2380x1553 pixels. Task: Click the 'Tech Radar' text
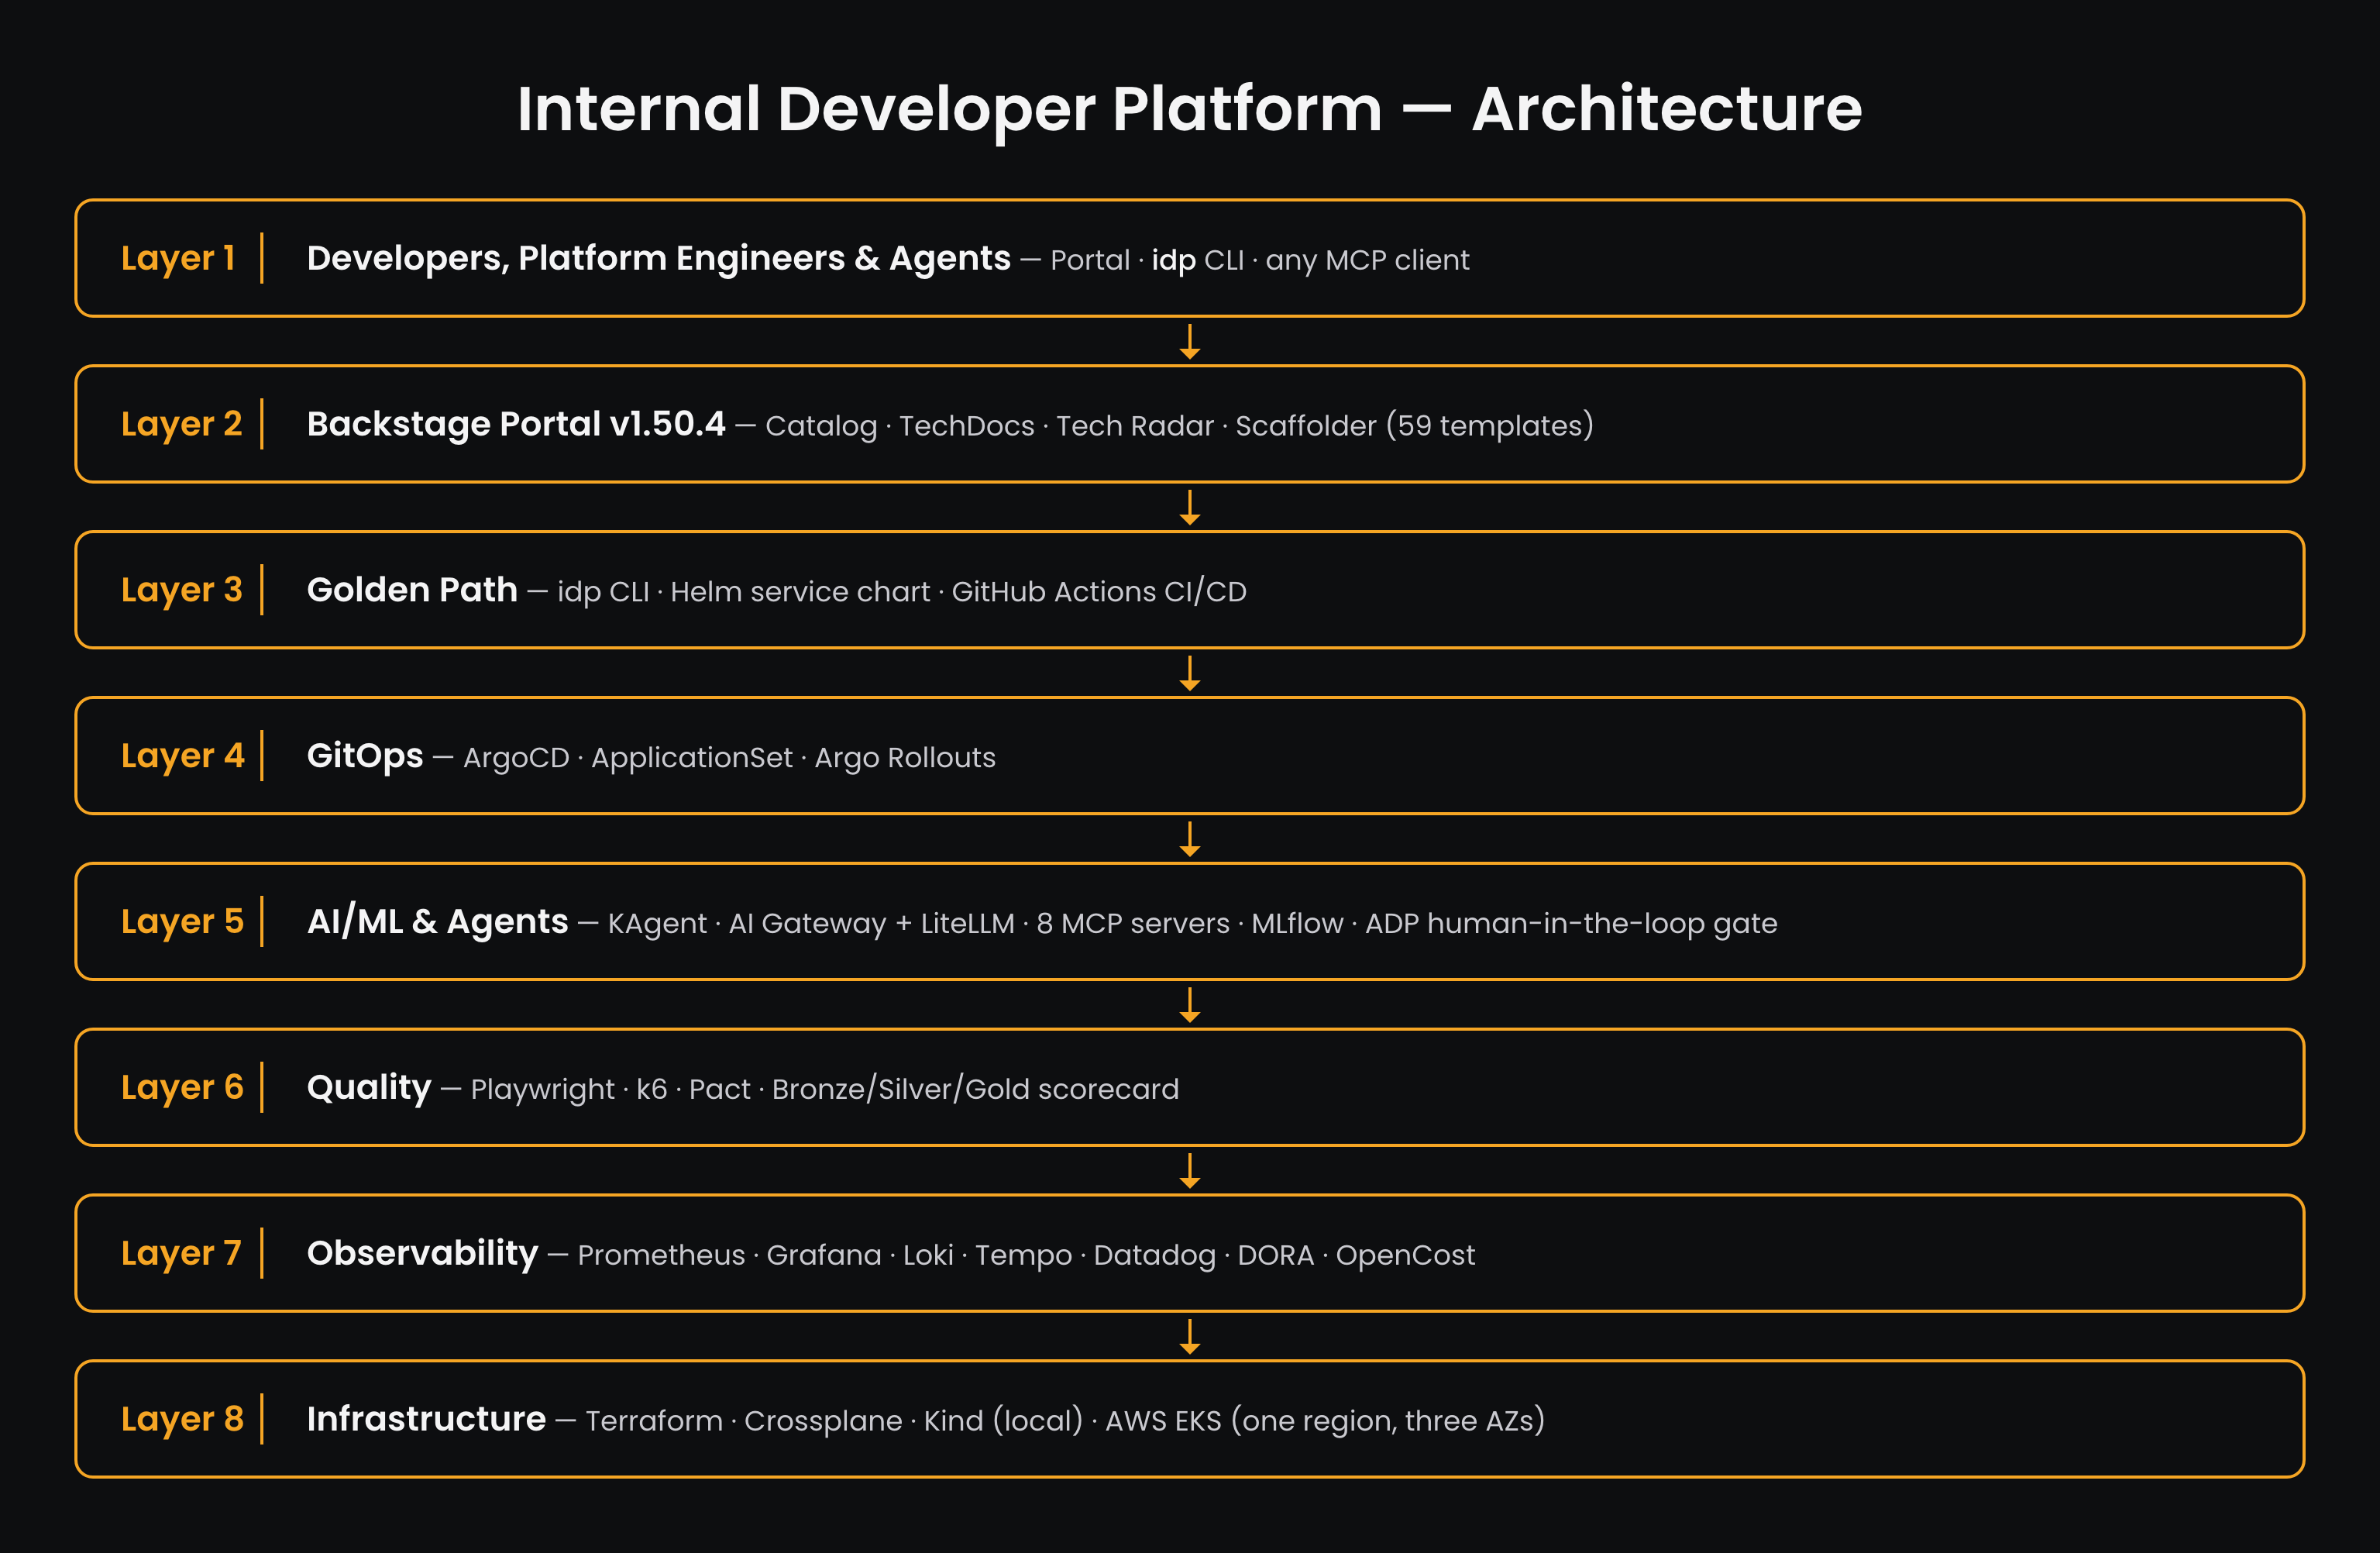pyautogui.click(x=1135, y=426)
